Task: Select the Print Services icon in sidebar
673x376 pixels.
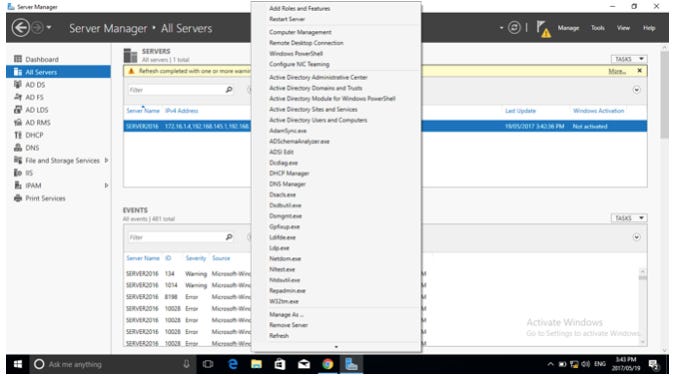Action: pyautogui.click(x=18, y=198)
